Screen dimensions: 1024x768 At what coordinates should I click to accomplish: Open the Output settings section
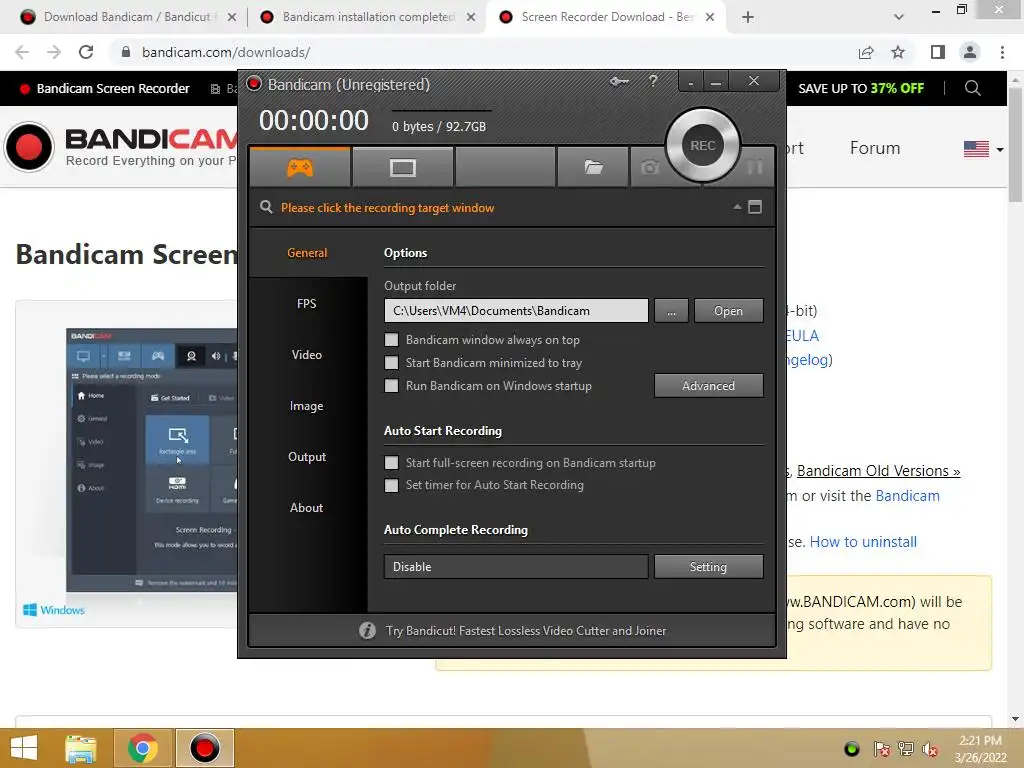[306, 456]
